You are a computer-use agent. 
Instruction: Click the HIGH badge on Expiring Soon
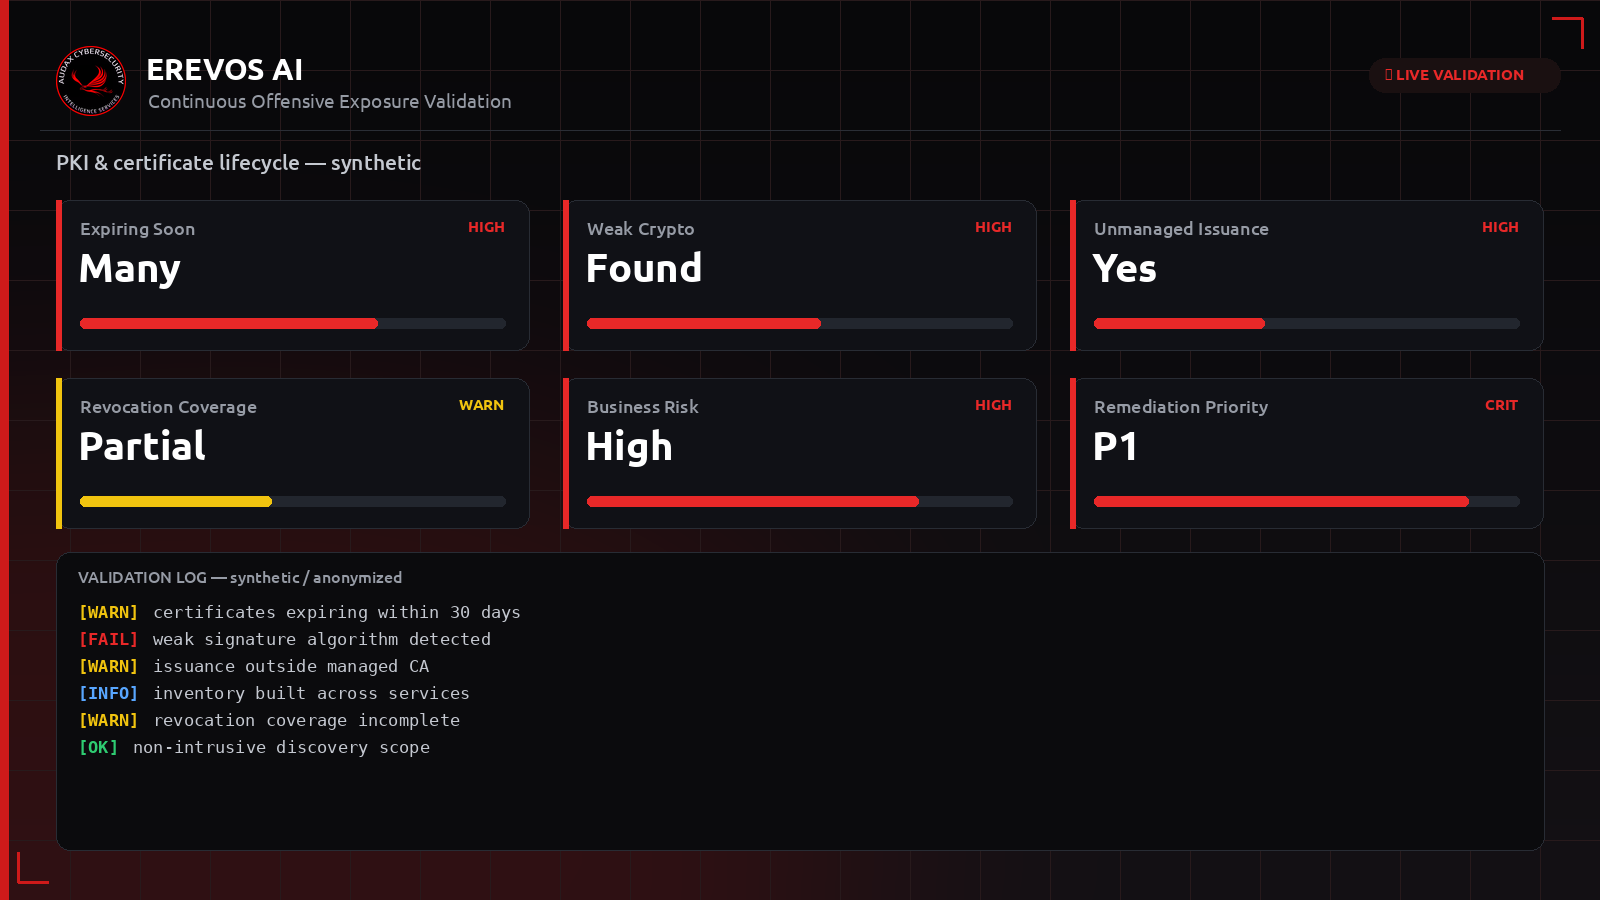486,227
